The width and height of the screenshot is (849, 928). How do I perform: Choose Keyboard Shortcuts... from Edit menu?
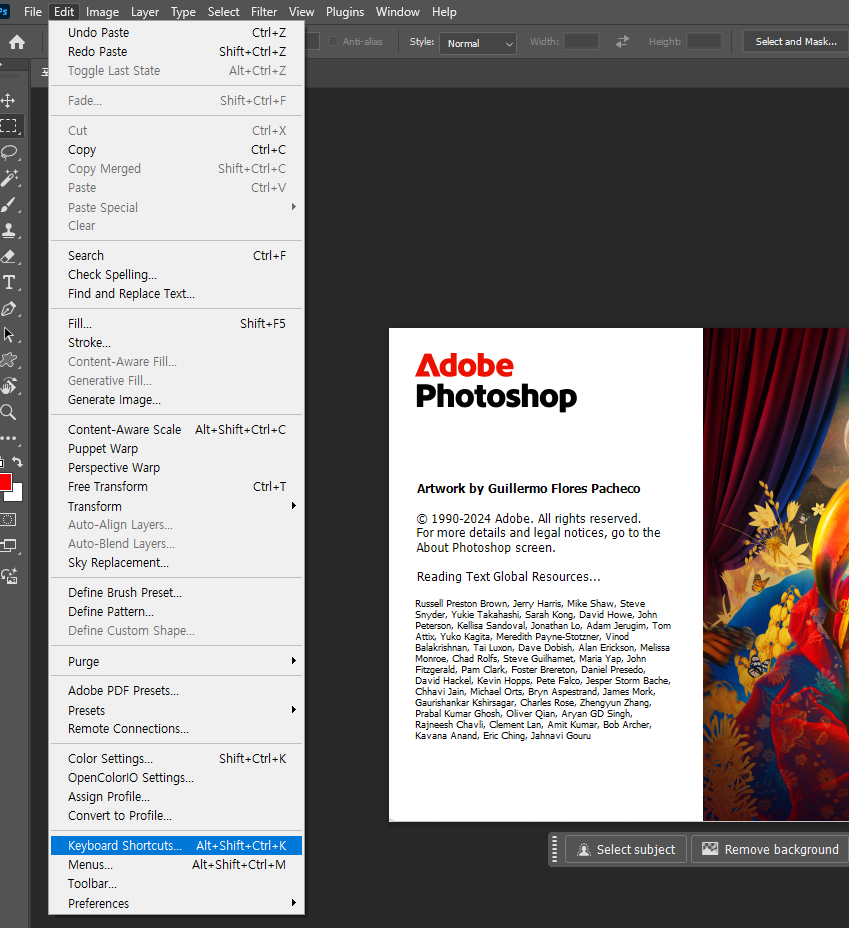point(176,845)
